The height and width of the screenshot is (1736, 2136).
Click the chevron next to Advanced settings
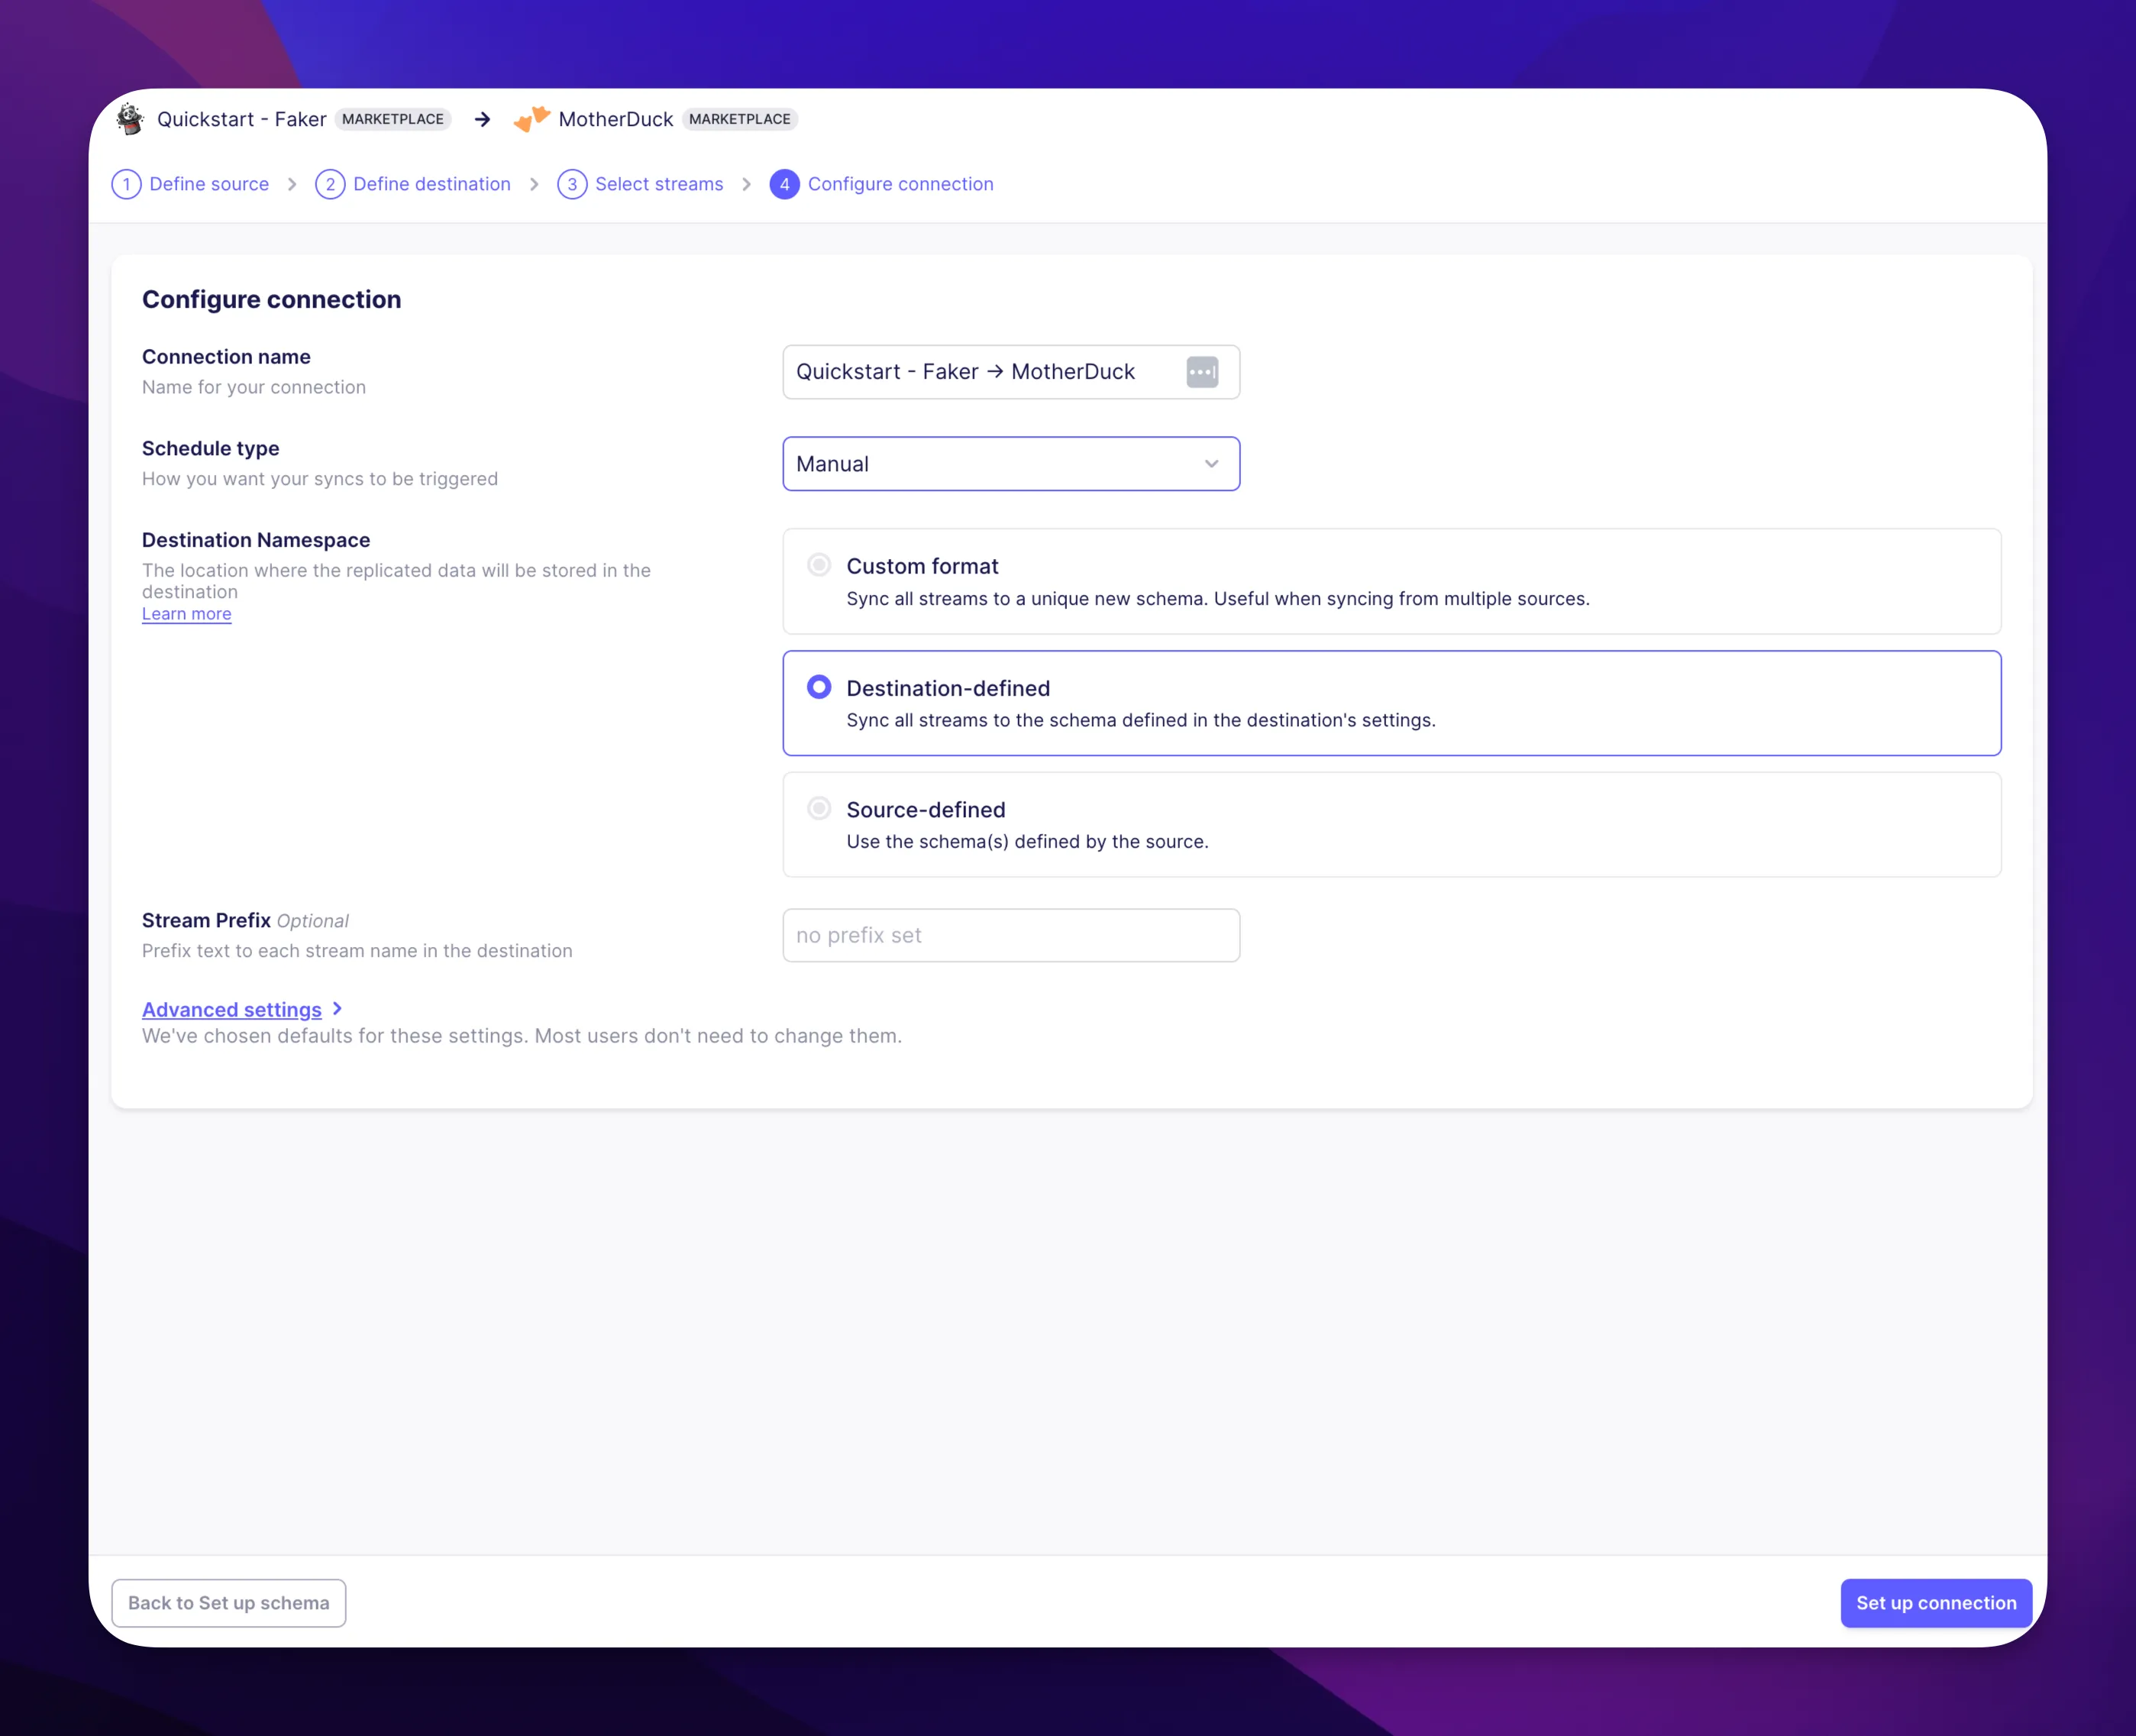[x=337, y=1008]
